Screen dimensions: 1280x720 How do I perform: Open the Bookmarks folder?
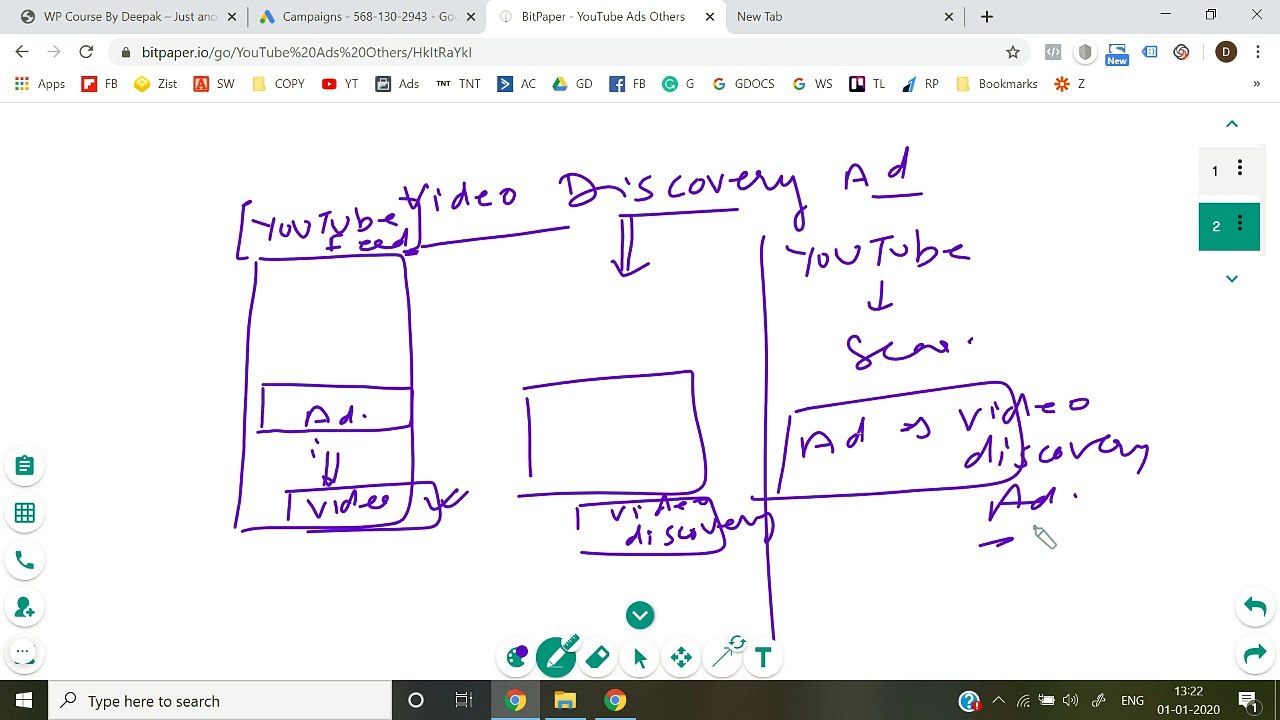coord(997,84)
